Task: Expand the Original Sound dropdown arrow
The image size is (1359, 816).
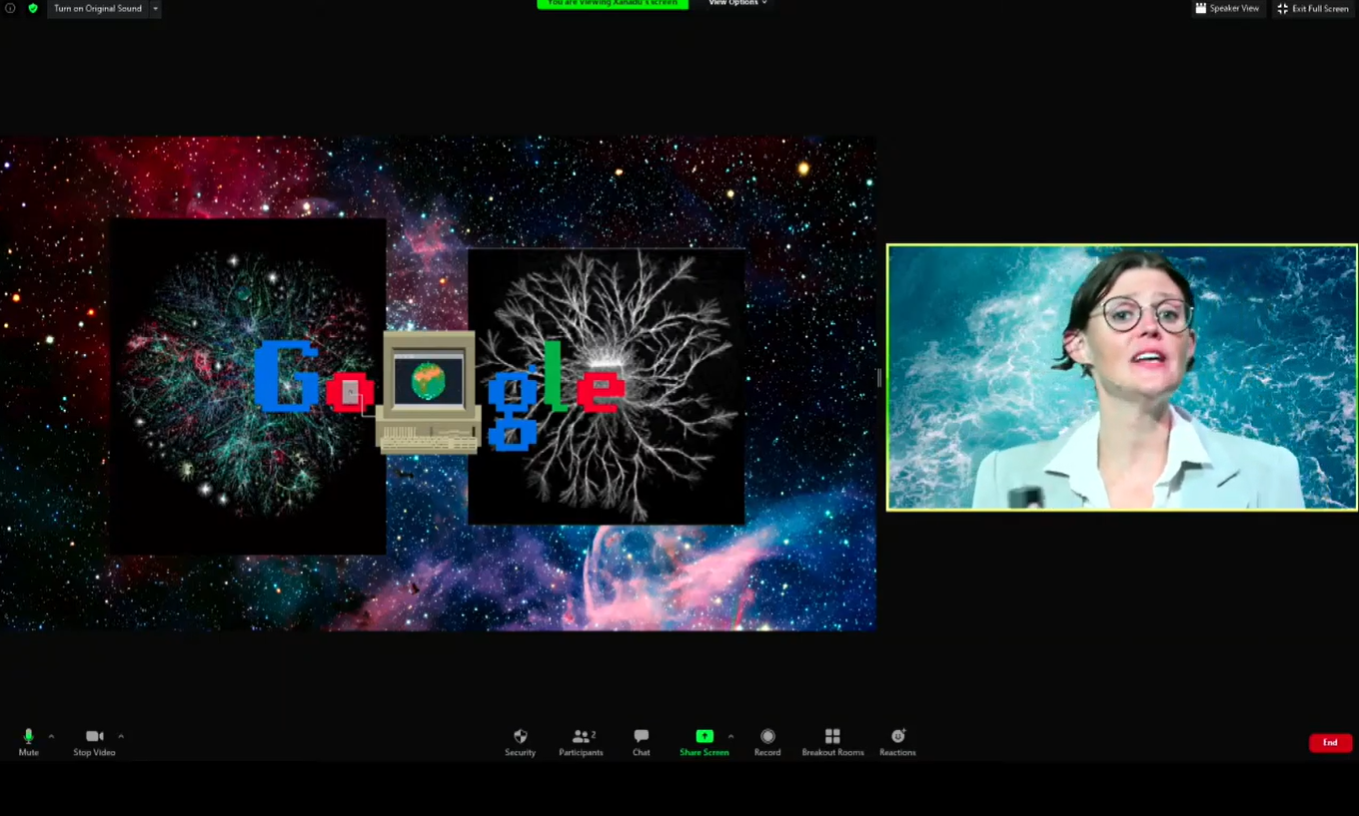Action: coord(155,8)
